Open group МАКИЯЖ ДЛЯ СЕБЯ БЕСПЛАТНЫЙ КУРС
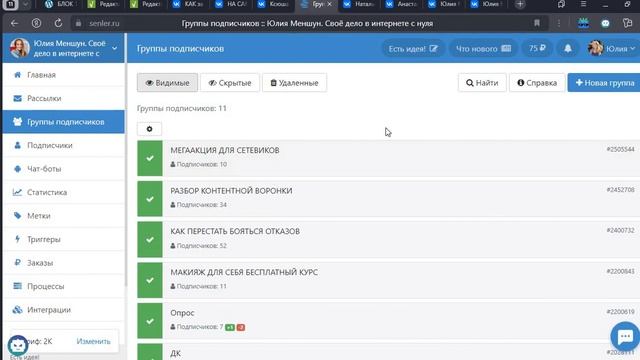The height and width of the screenshot is (360, 640). (244, 272)
